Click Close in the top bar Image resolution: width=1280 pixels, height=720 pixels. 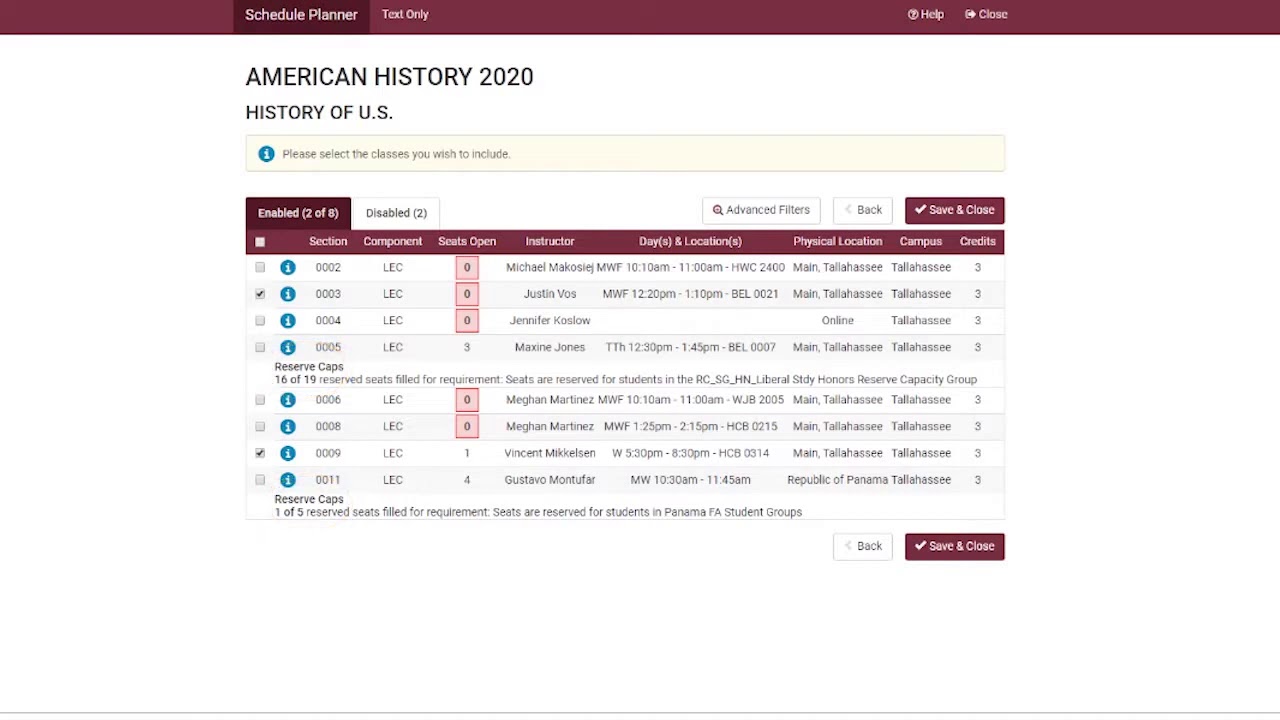tap(986, 14)
